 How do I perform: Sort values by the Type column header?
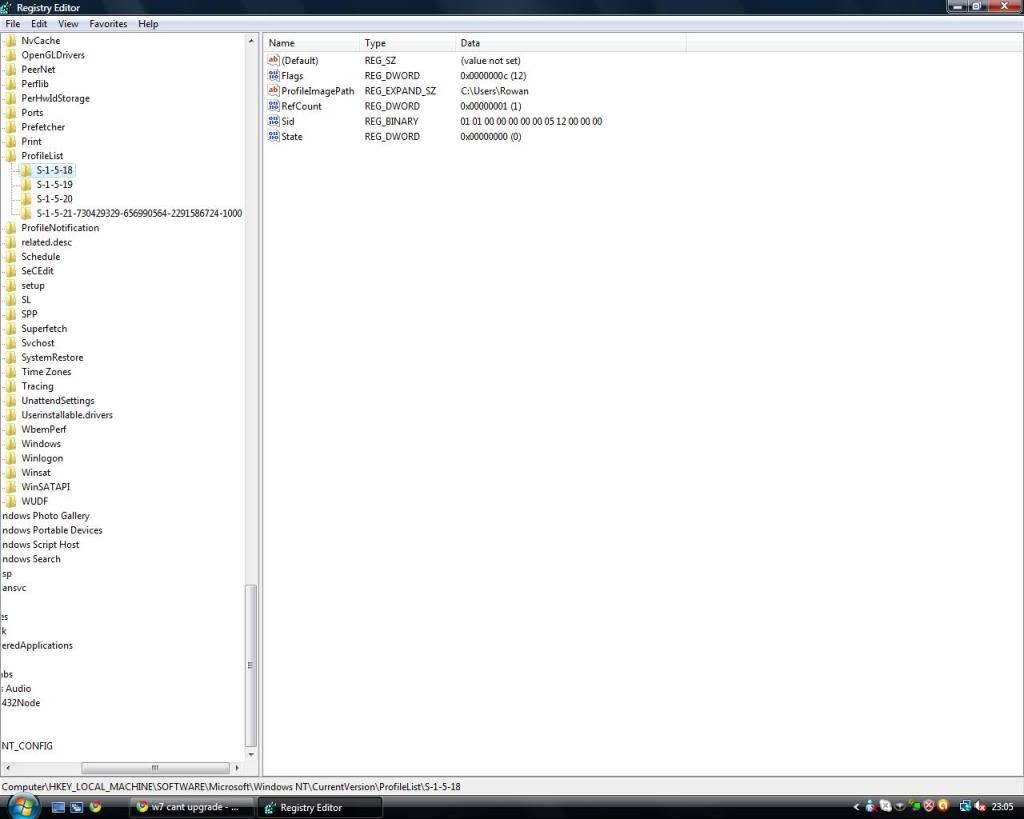pos(407,43)
